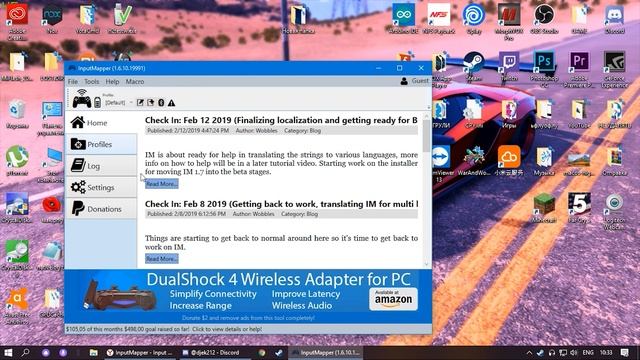
Task: Open the Help menu
Action: [112, 82]
